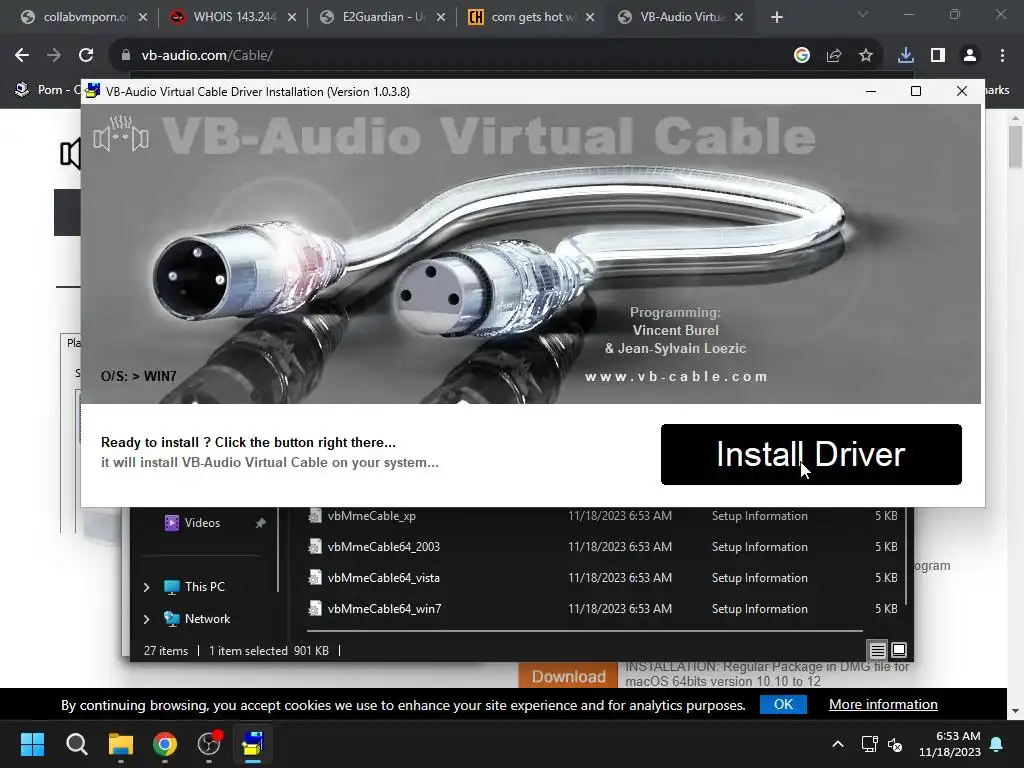Viewport: 1024px width, 768px height.
Task: Expand This PC in File Explorer
Action: pyautogui.click(x=146, y=587)
